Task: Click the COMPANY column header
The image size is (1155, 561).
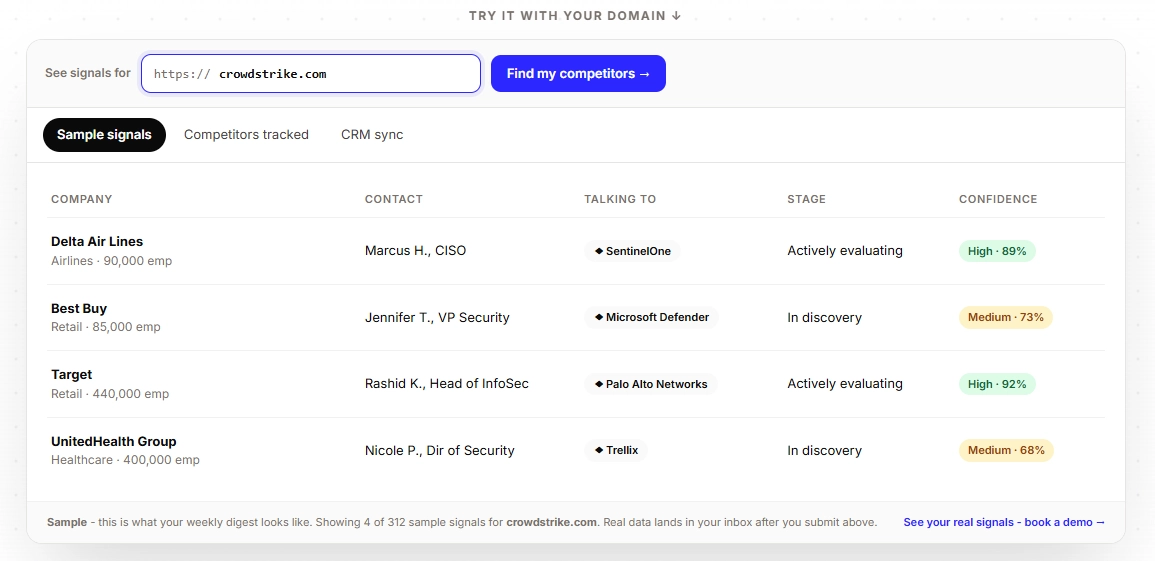Action: pyautogui.click(x=82, y=199)
